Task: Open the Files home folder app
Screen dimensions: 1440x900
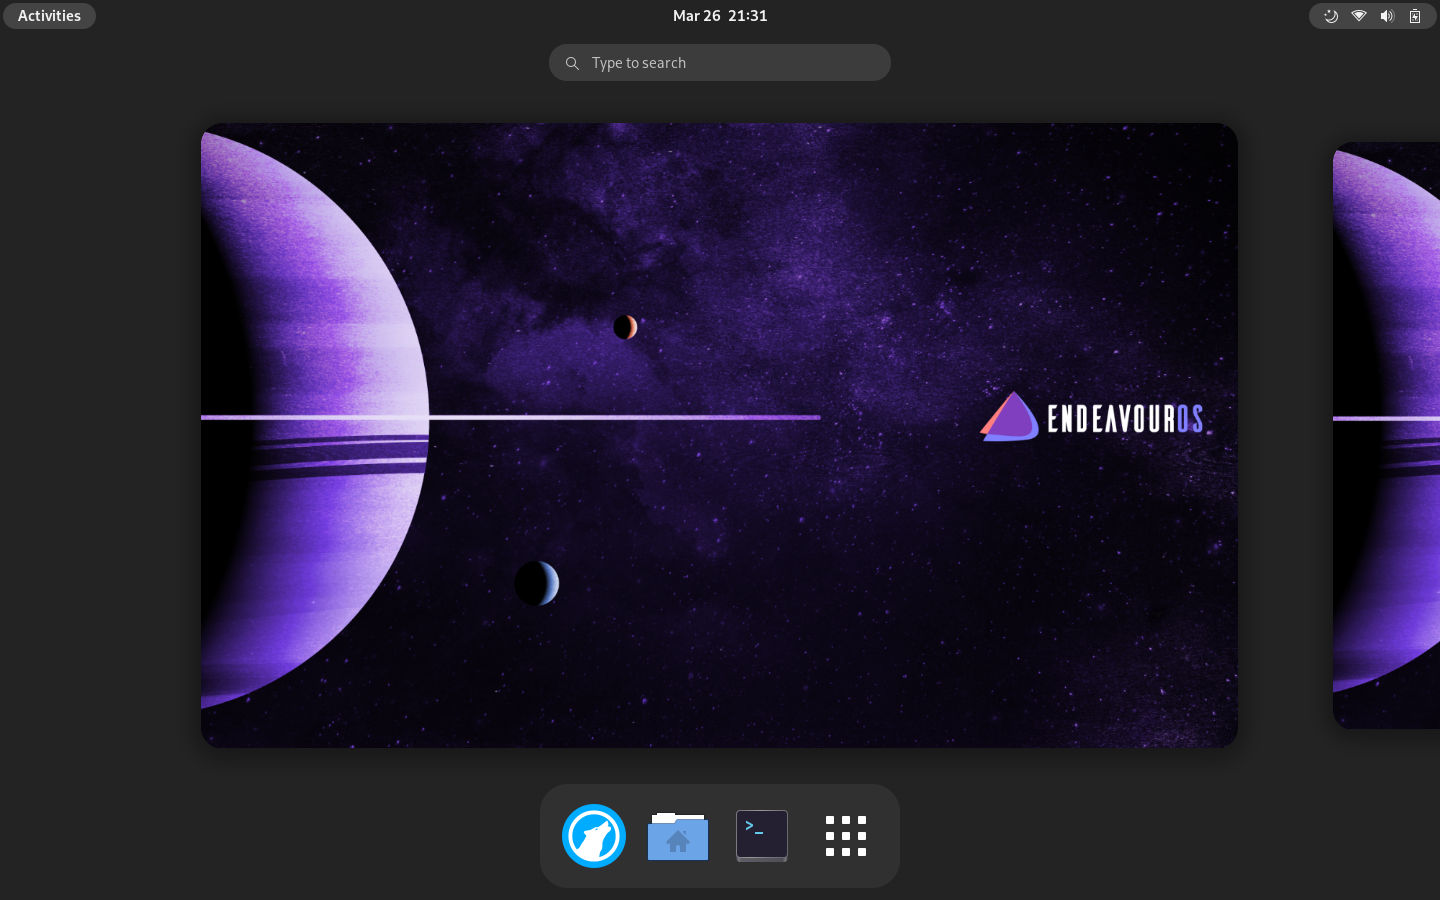Action: click(678, 836)
